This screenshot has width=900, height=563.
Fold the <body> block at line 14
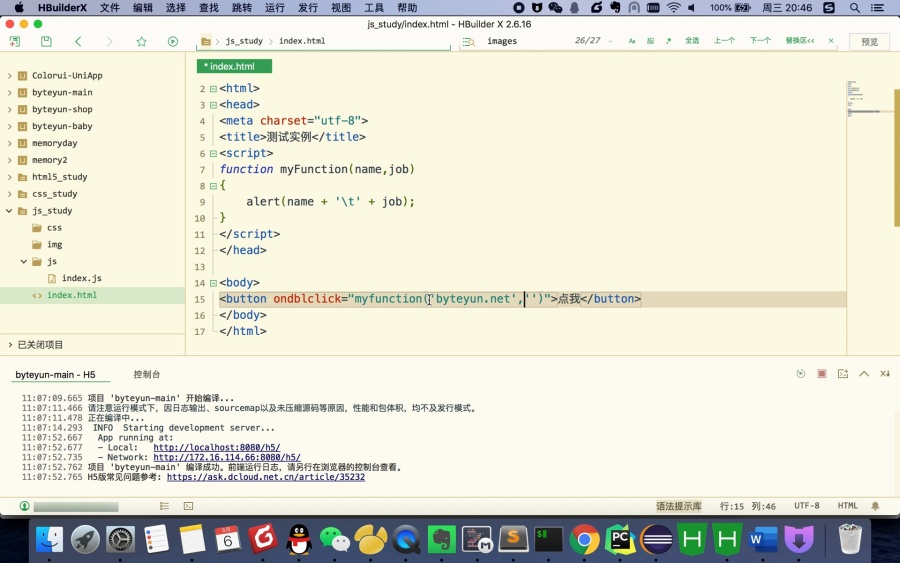pyautogui.click(x=213, y=283)
